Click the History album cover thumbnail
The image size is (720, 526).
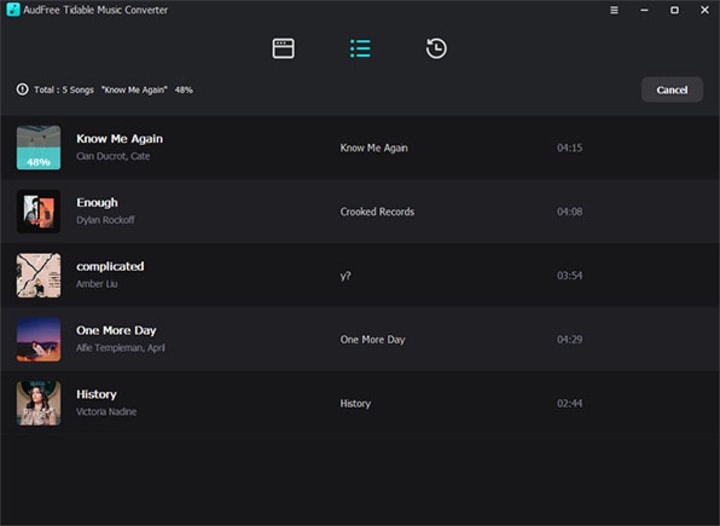click(39, 403)
